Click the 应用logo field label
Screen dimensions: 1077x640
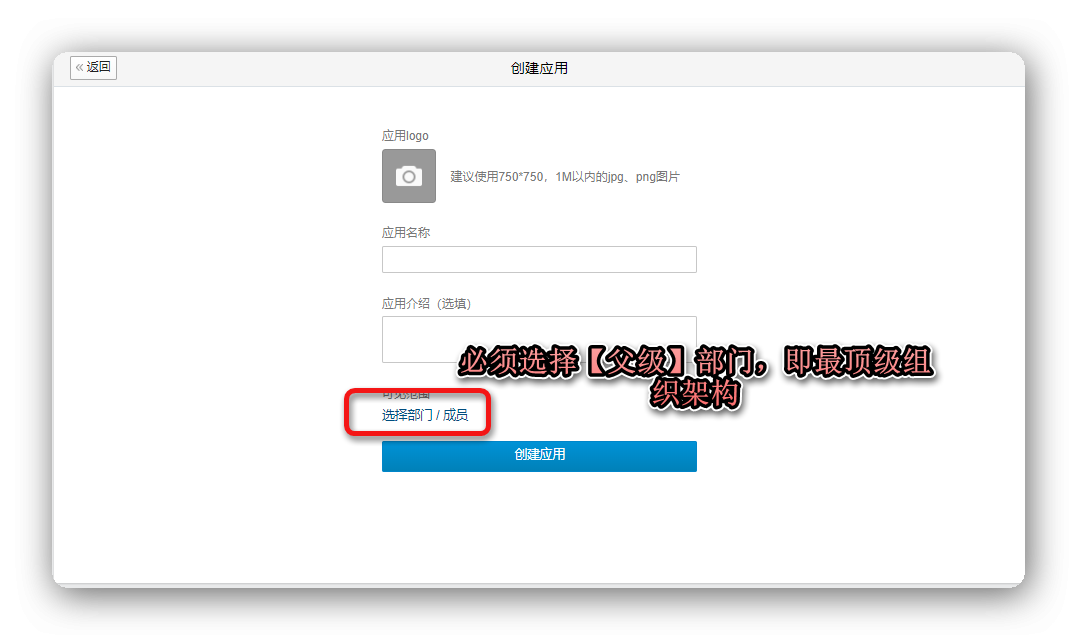405,136
